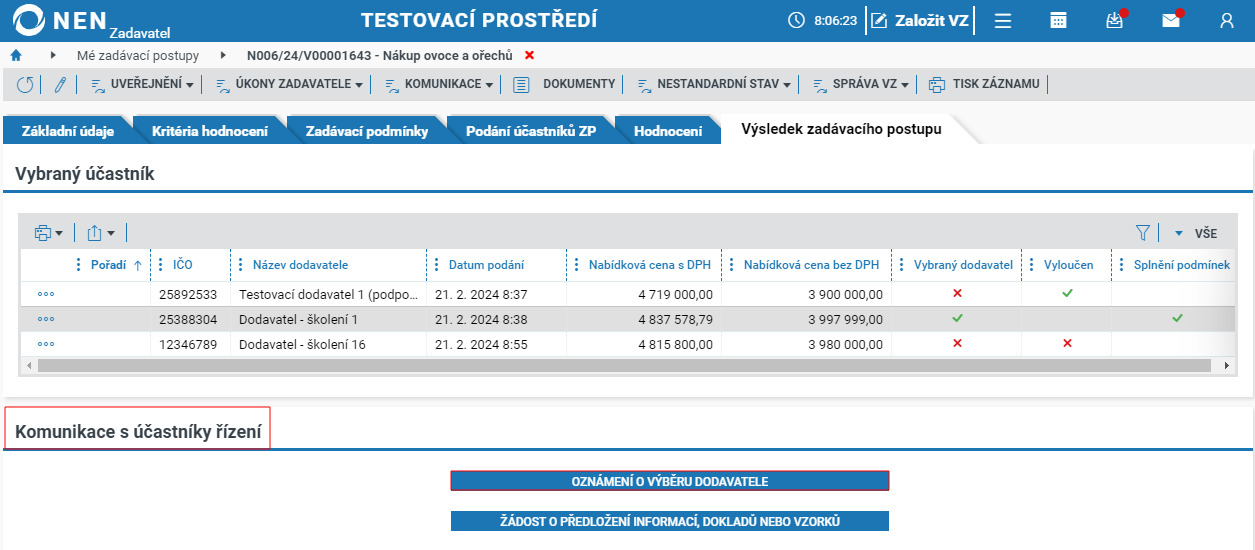
Task: Switch to the Kritéria hodnocení tab
Action: 209,131
